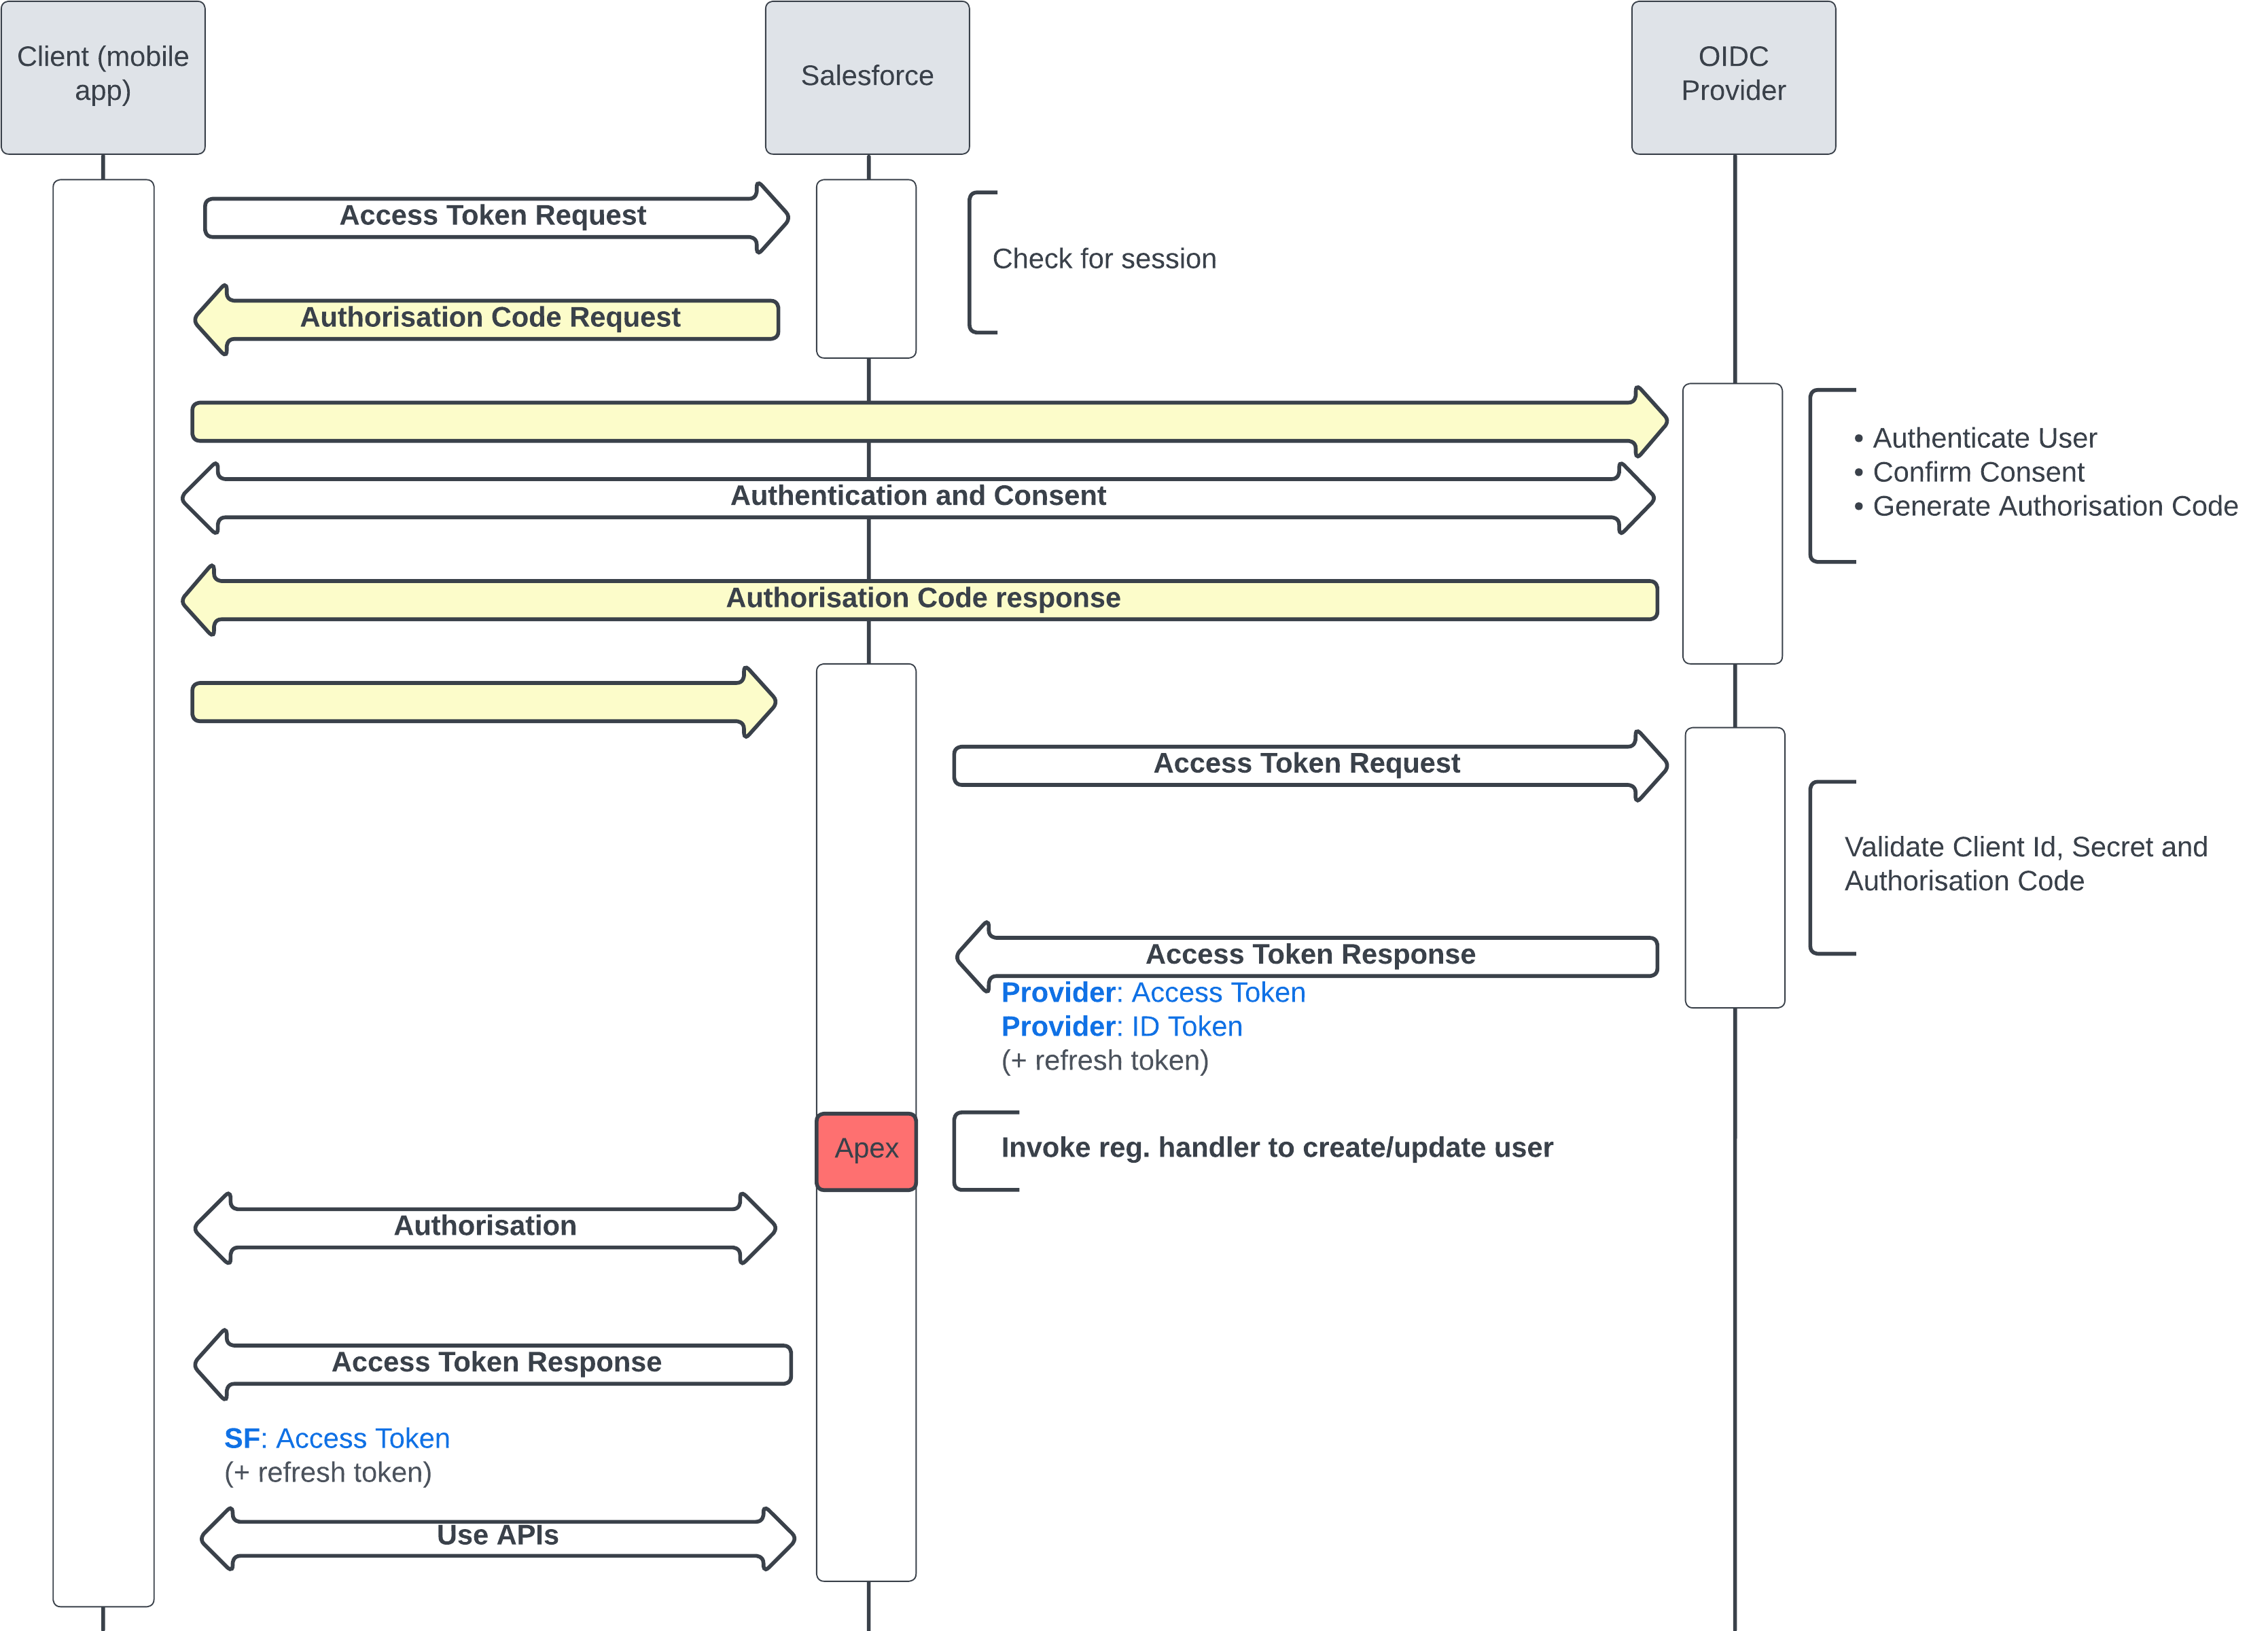Click the Authentication and Consent double arrow
The height and width of the screenshot is (1631, 2268).
point(917,497)
